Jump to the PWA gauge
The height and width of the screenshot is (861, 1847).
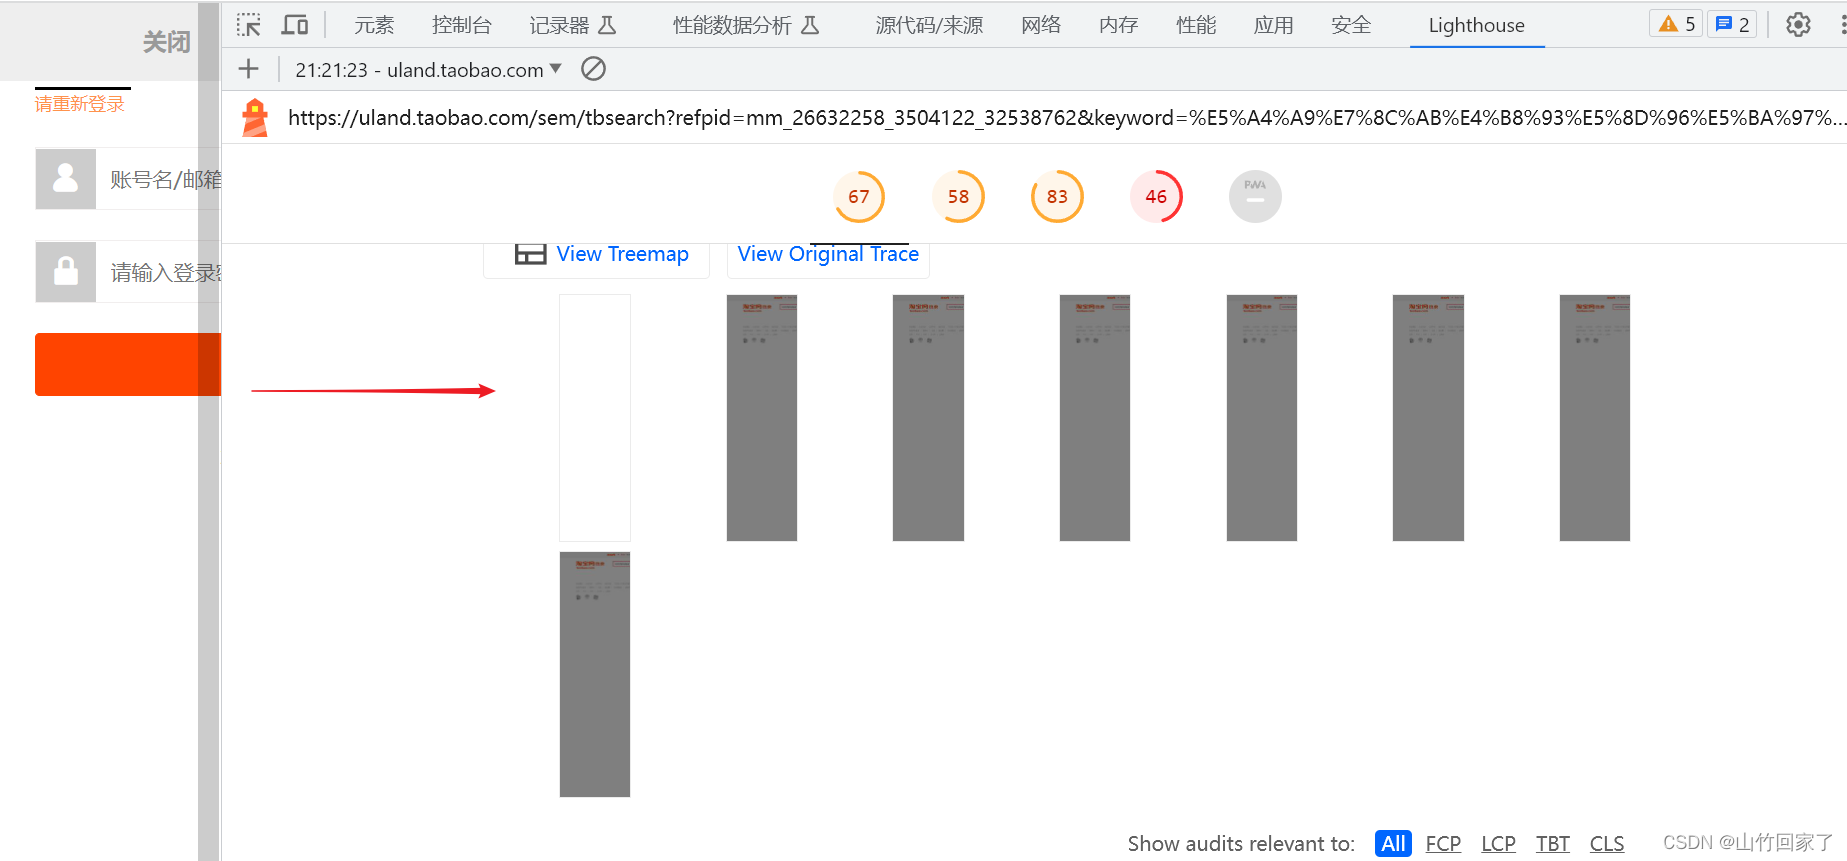(x=1255, y=196)
